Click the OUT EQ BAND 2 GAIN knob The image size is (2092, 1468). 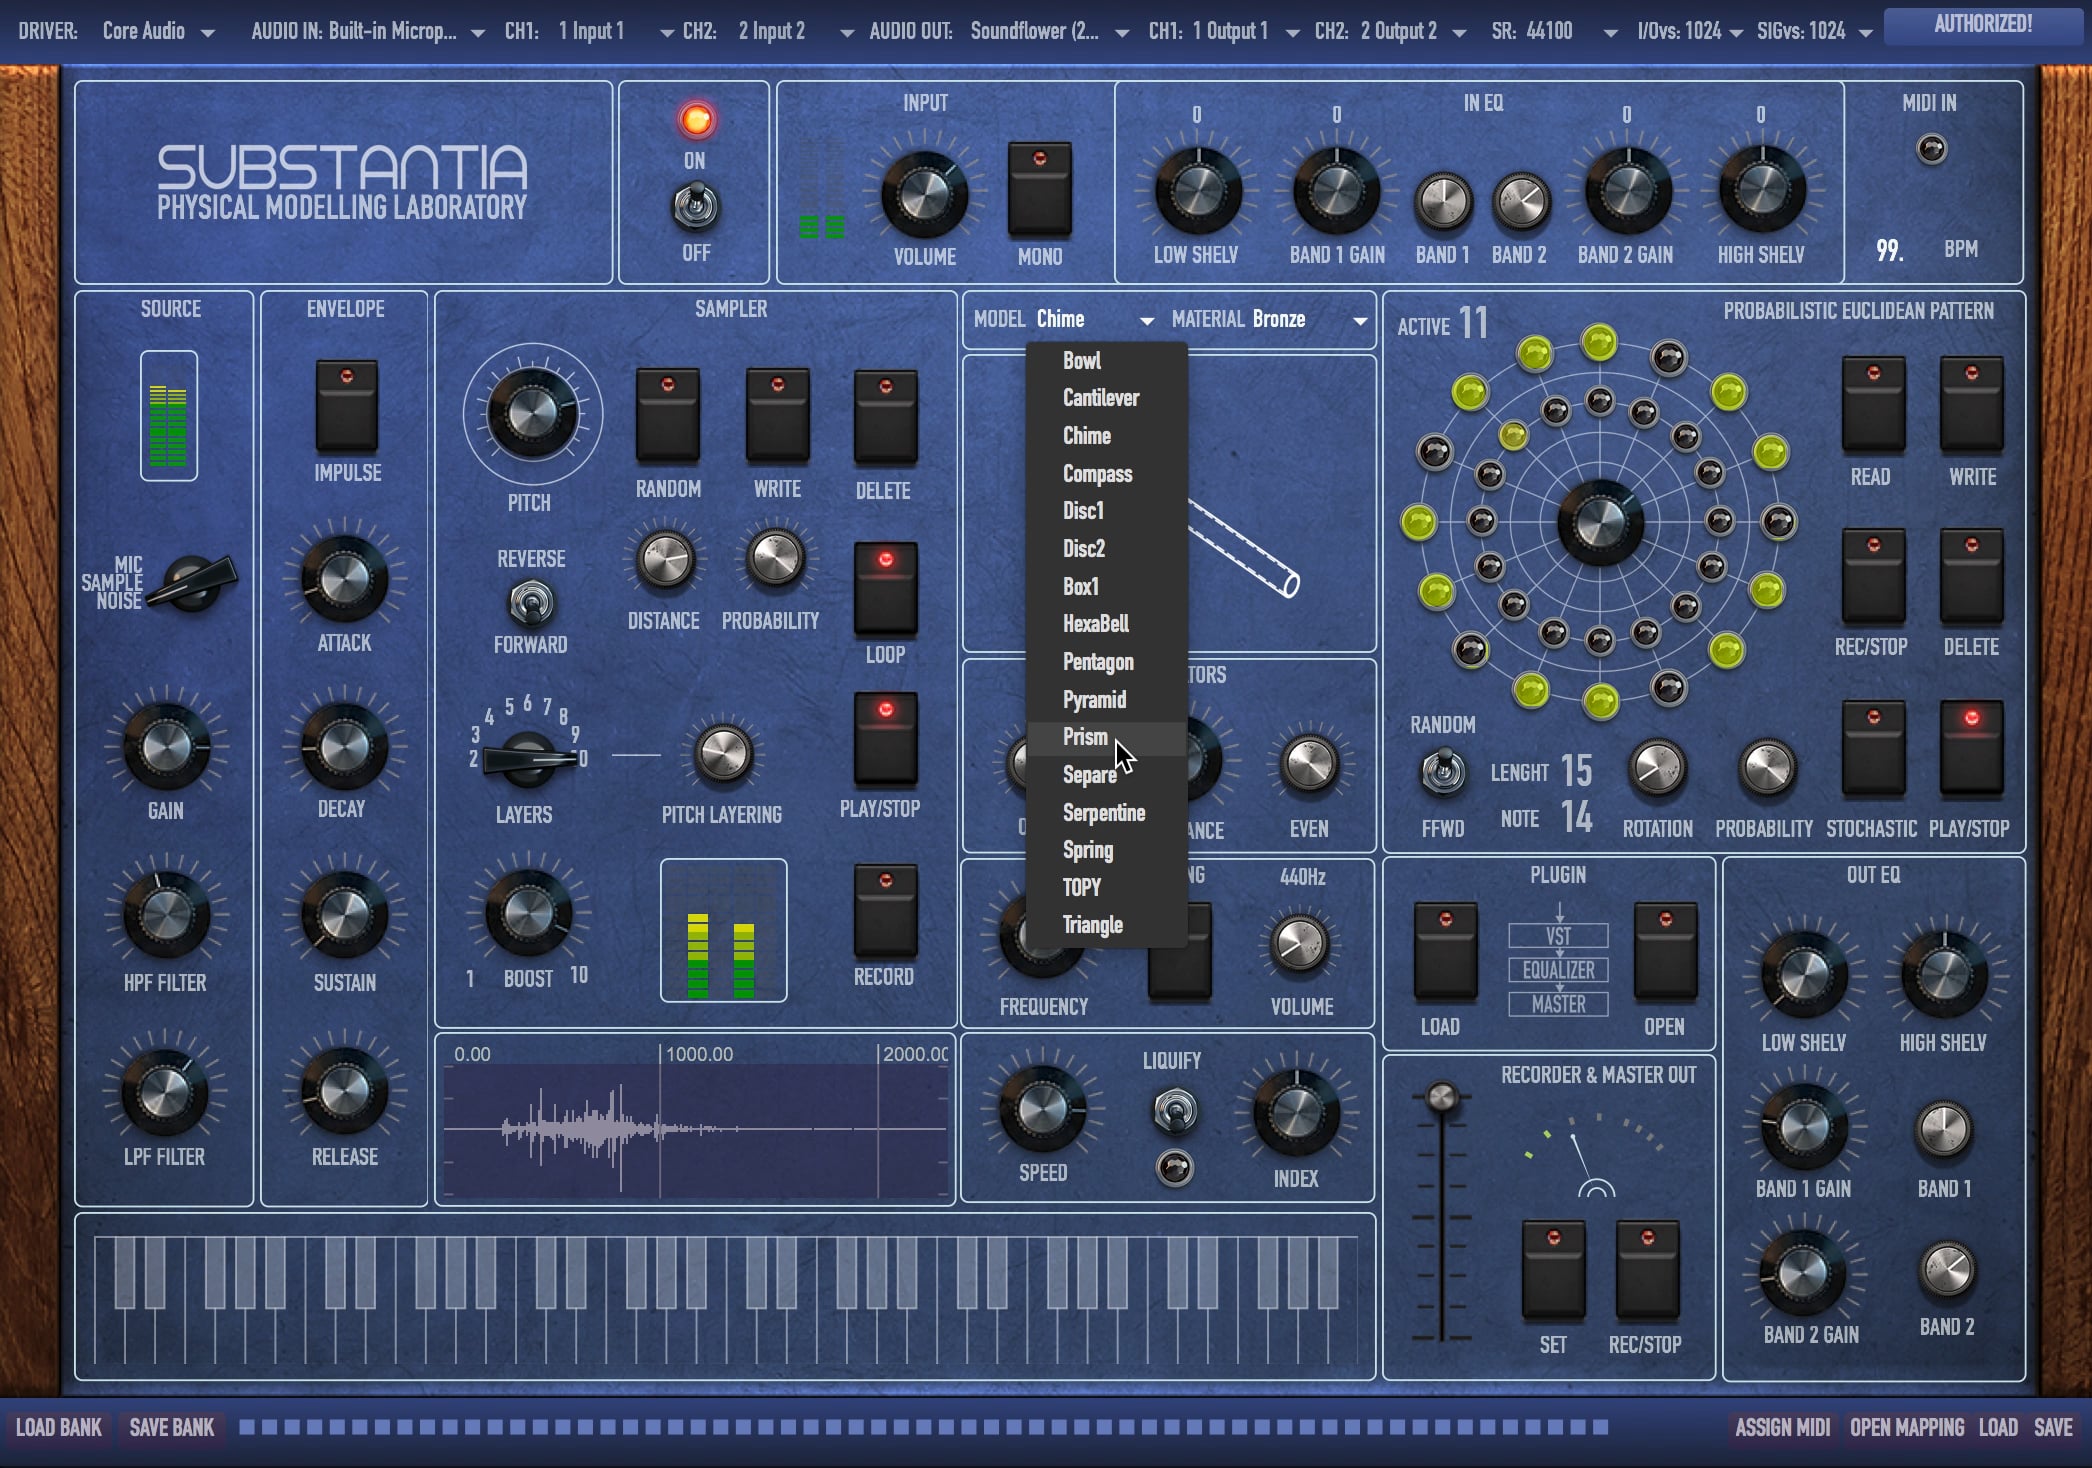click(x=1803, y=1272)
